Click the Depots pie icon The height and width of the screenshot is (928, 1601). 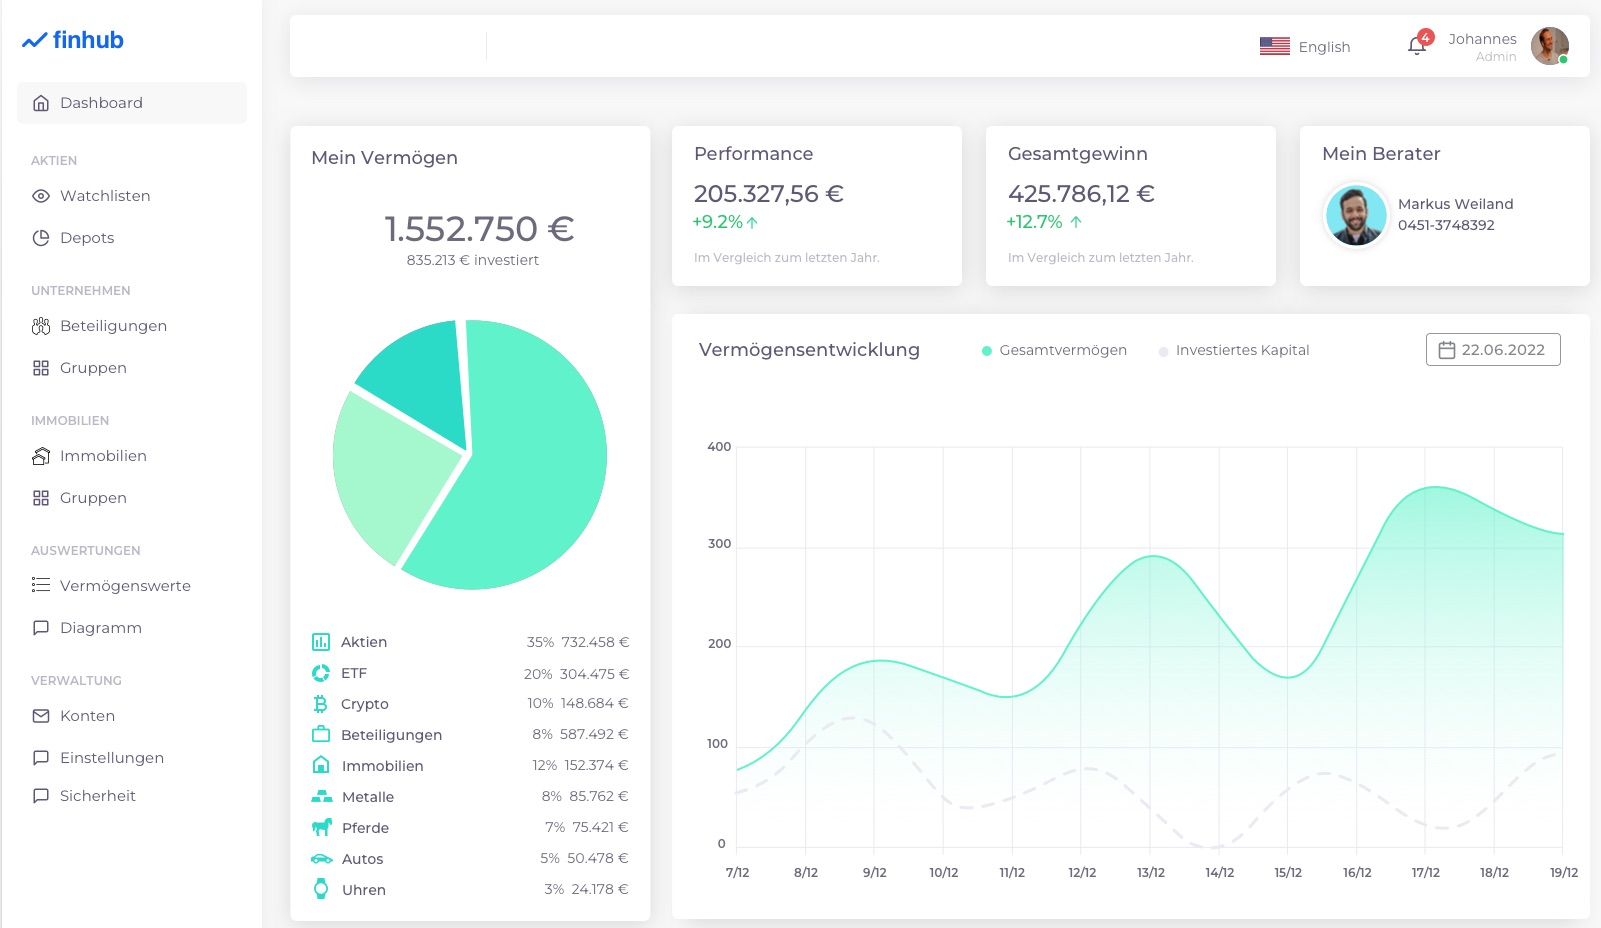(x=41, y=238)
